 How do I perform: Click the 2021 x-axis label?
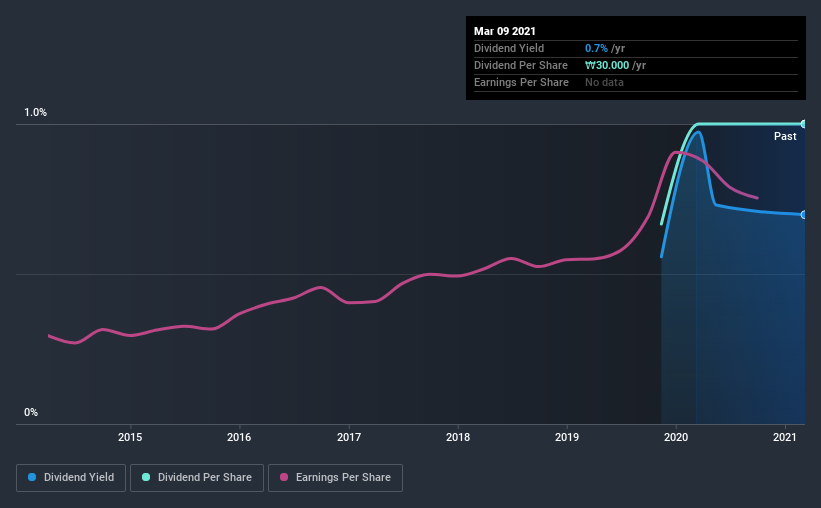[785, 437]
